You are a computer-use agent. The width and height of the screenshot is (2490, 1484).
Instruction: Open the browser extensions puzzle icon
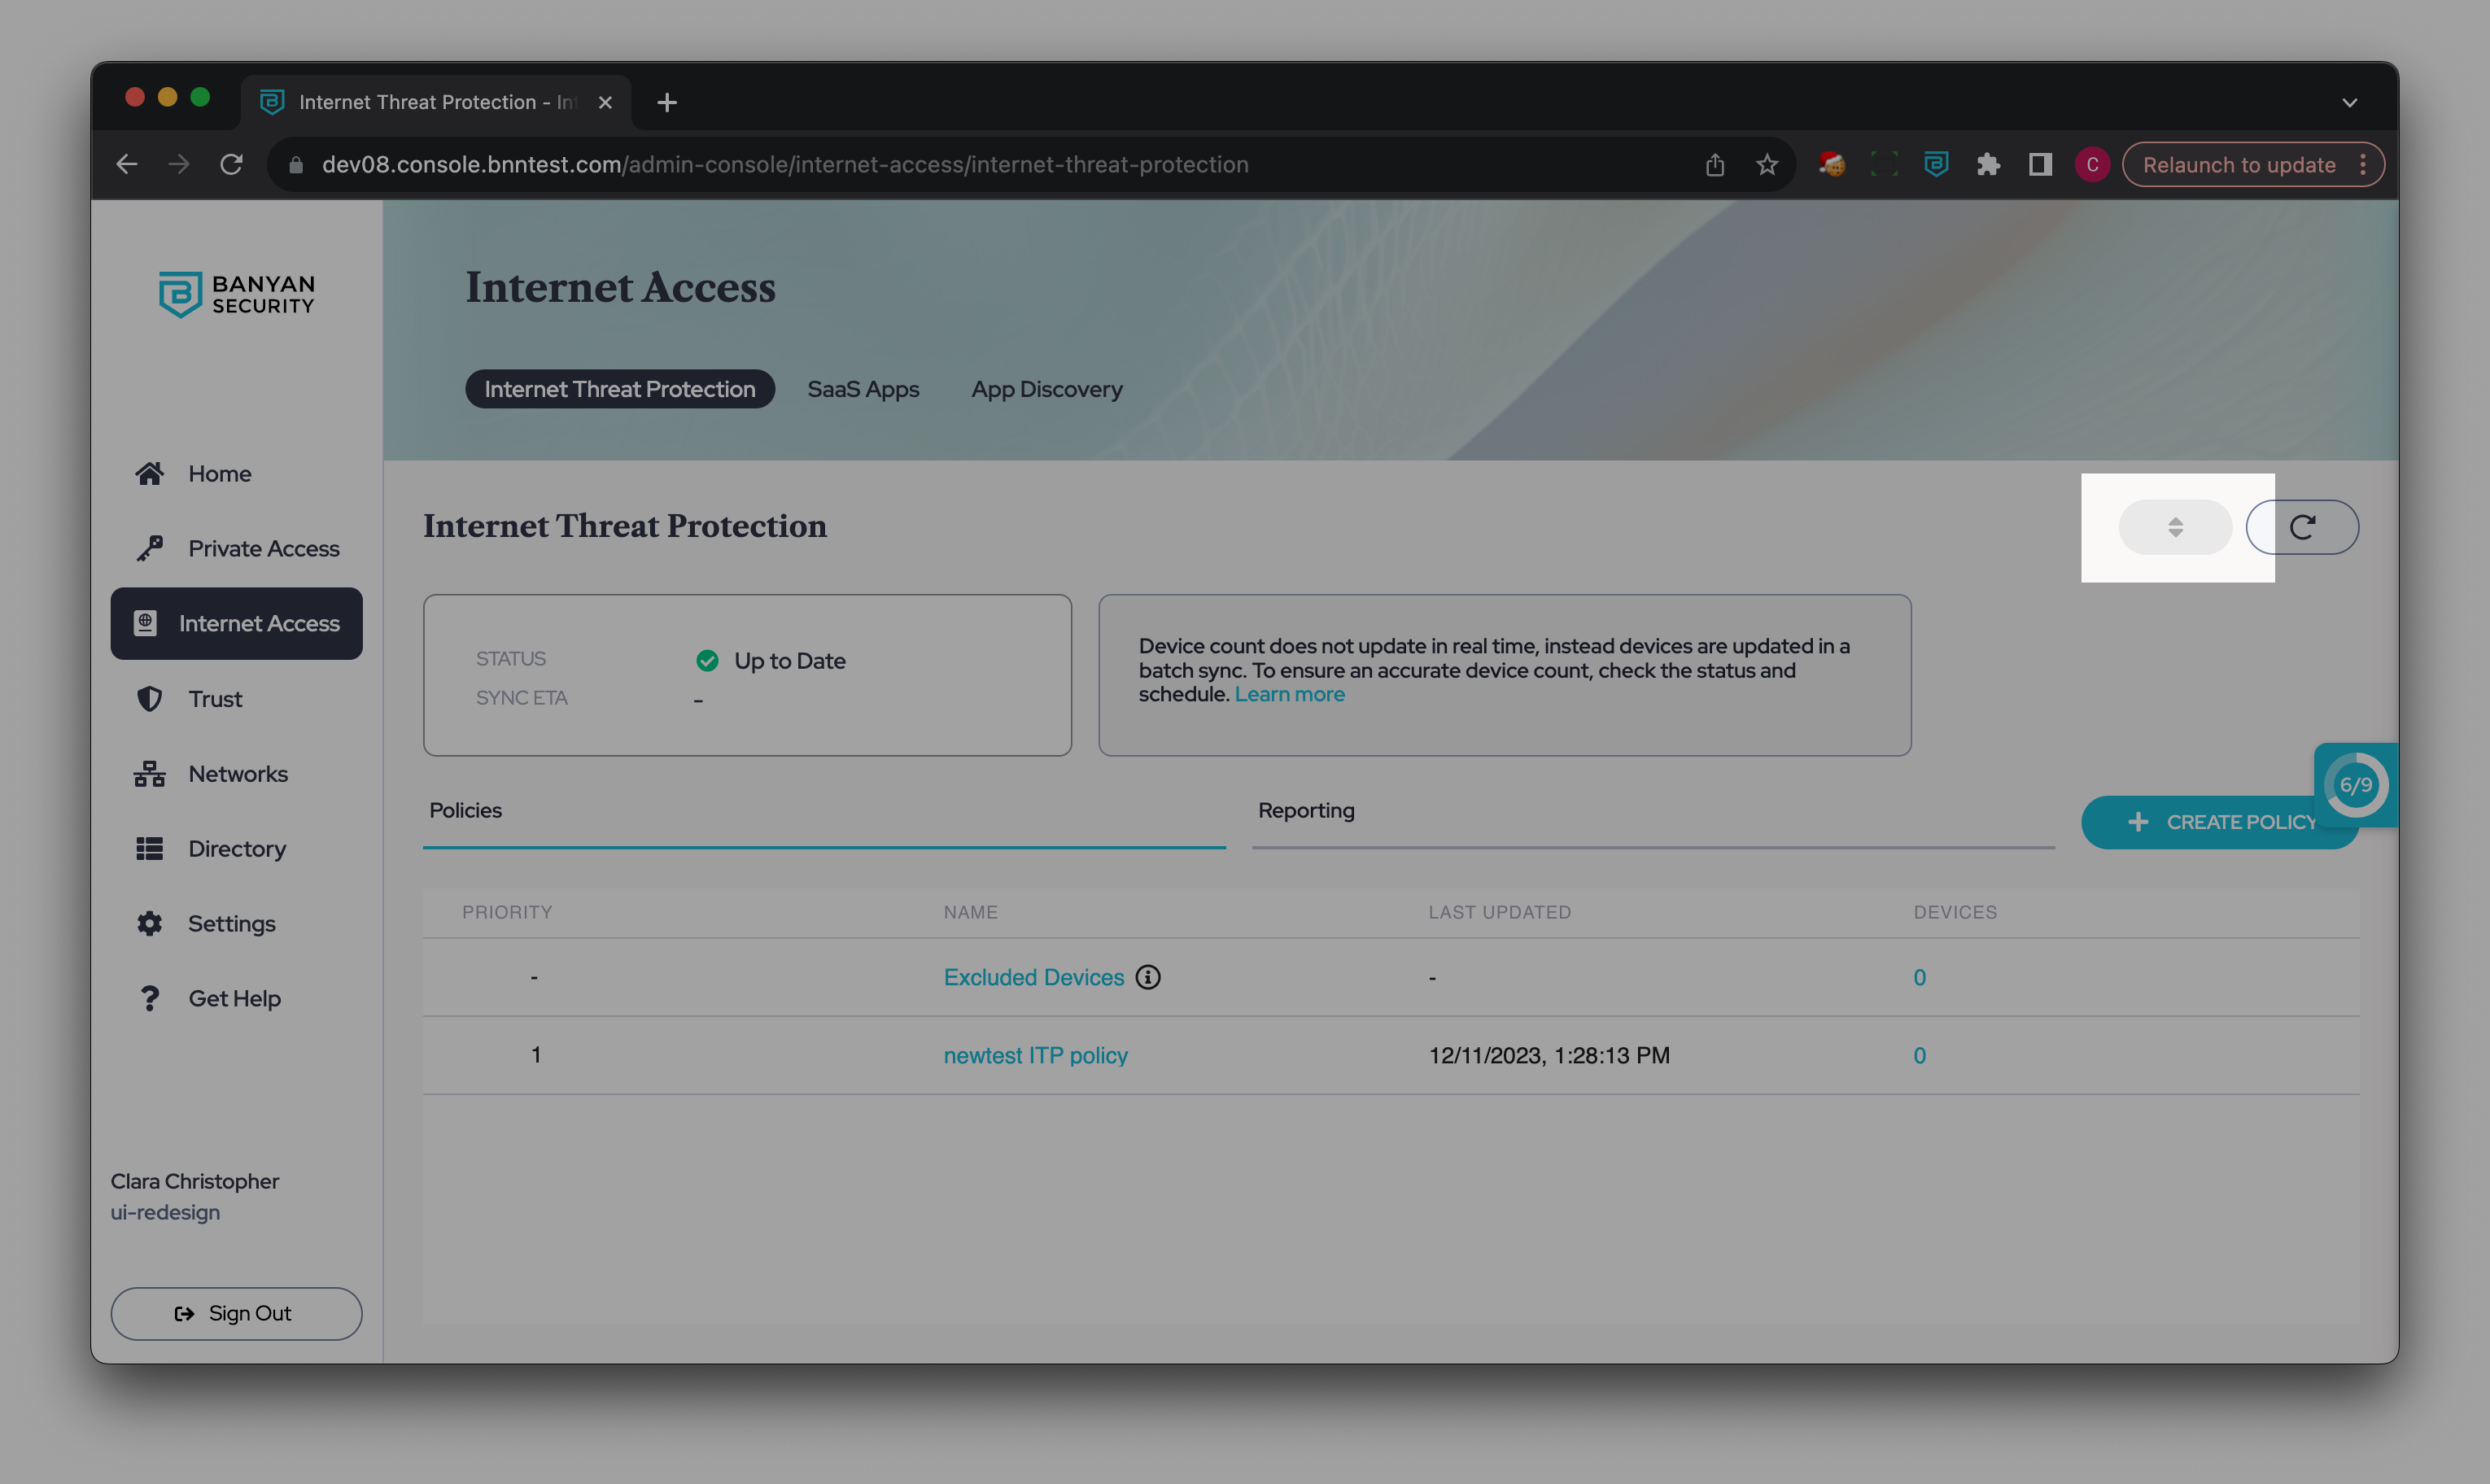pyautogui.click(x=1988, y=164)
